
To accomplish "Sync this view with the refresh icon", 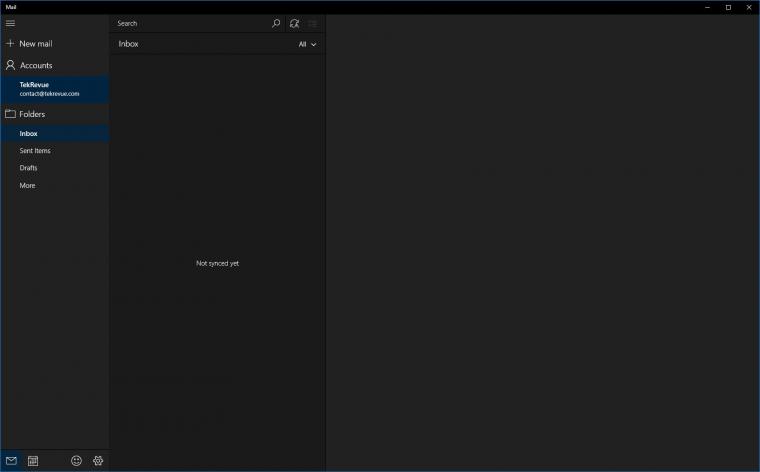I will 294,23.
